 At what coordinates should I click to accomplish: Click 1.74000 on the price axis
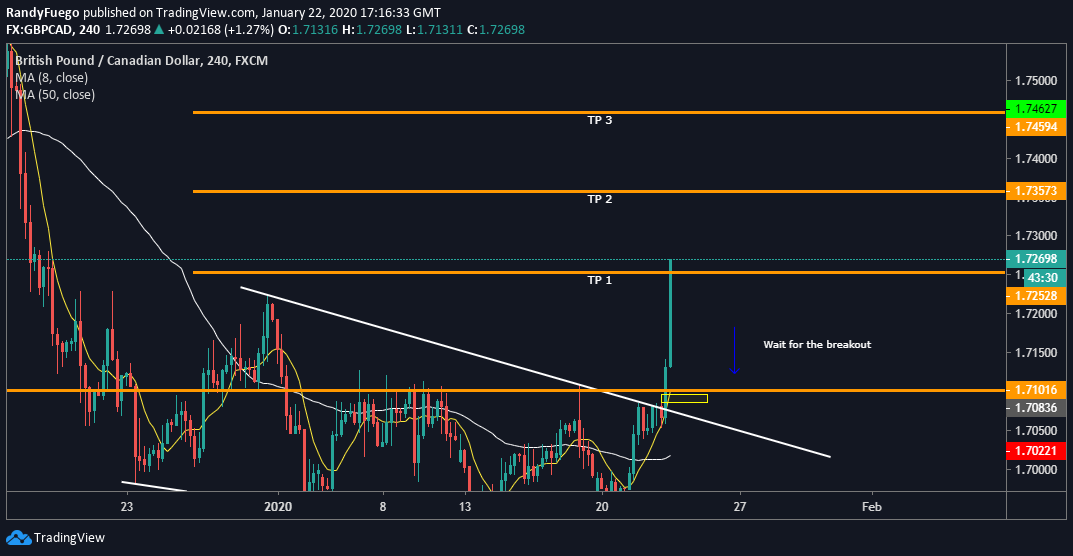pos(1037,158)
